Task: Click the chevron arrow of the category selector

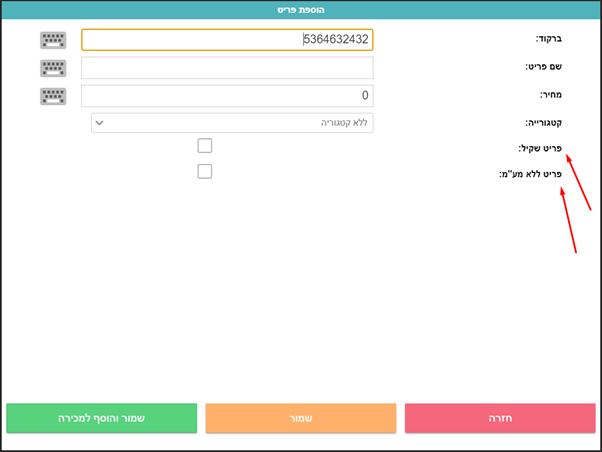Action: [x=100, y=122]
